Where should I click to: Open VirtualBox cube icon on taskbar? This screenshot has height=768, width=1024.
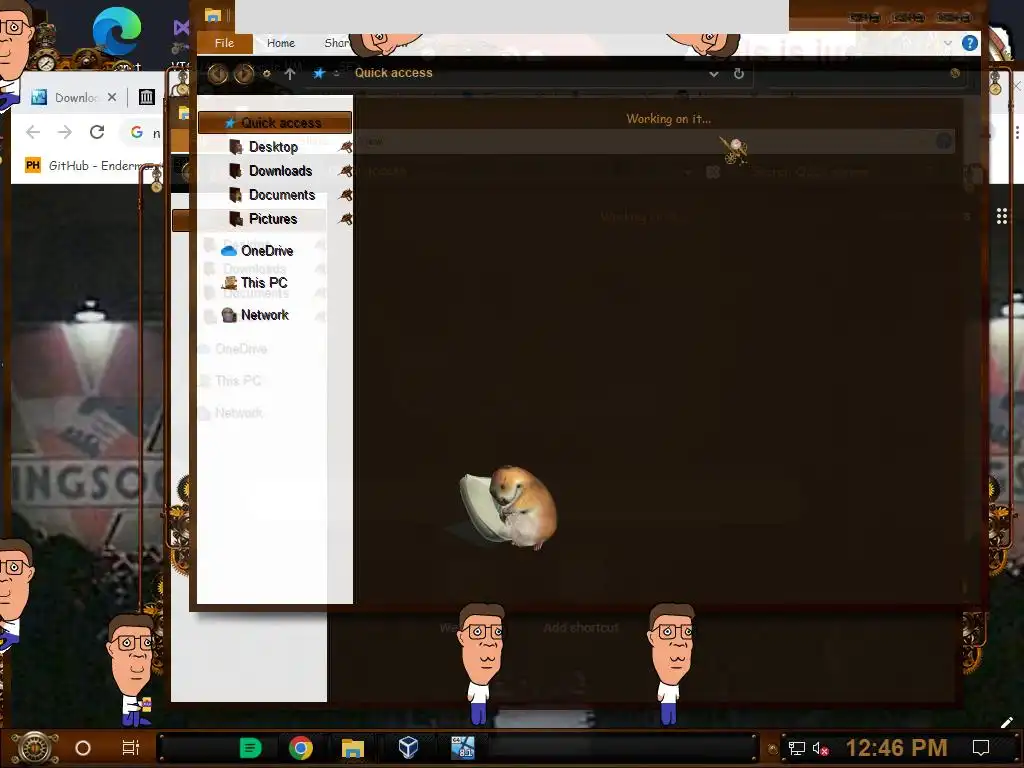tap(408, 747)
